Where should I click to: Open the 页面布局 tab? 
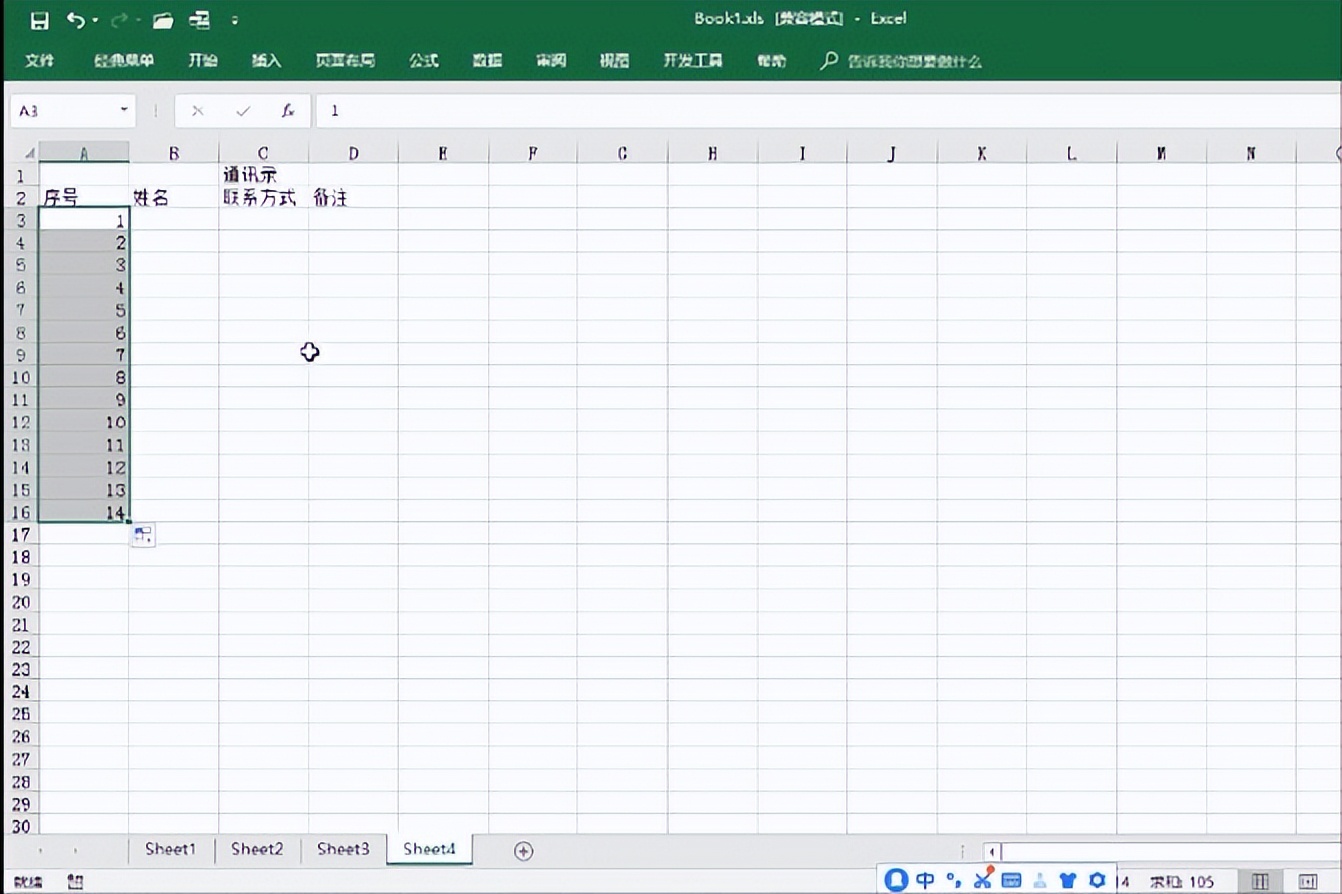coord(345,61)
